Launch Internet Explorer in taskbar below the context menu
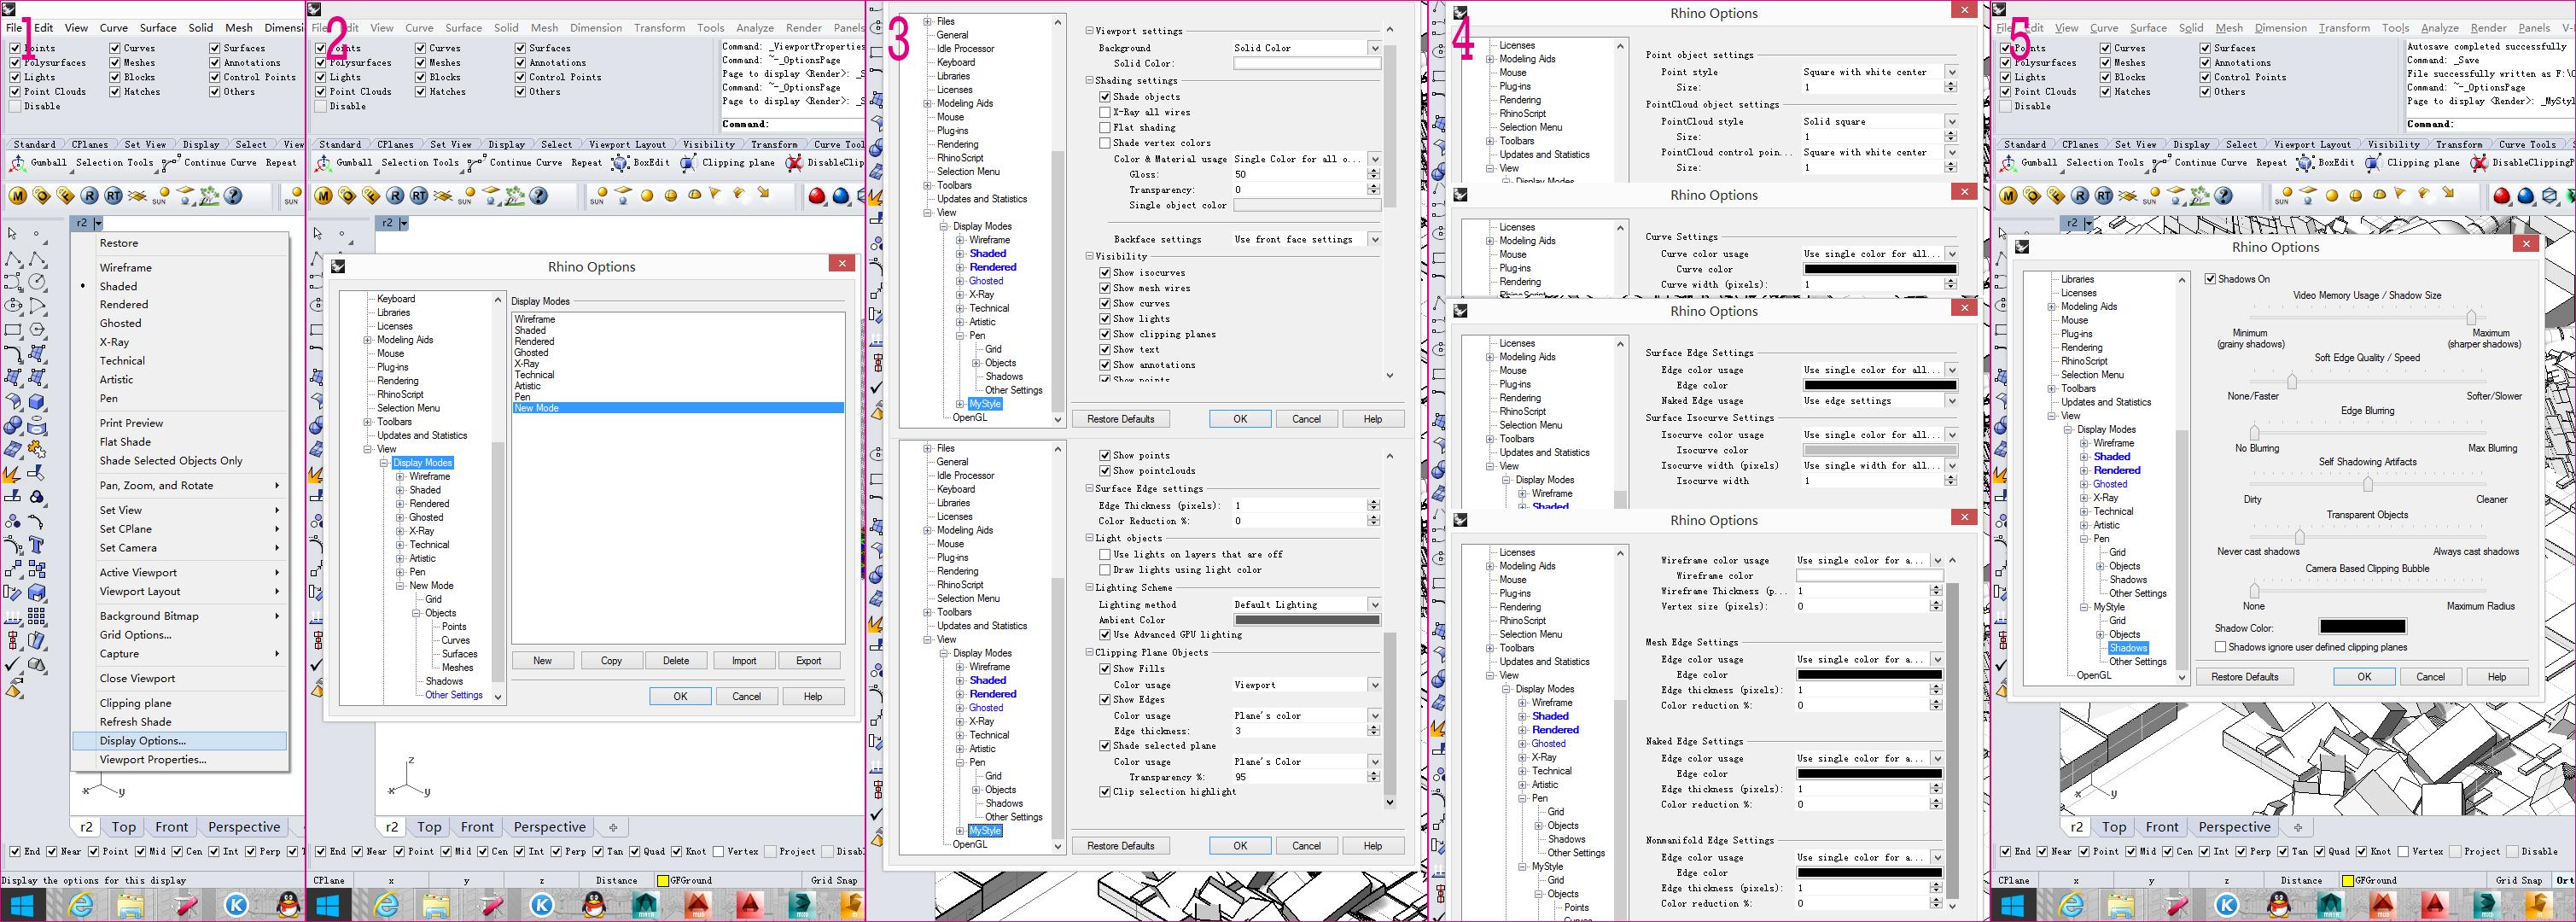This screenshot has width=2576, height=922. pos(80,905)
